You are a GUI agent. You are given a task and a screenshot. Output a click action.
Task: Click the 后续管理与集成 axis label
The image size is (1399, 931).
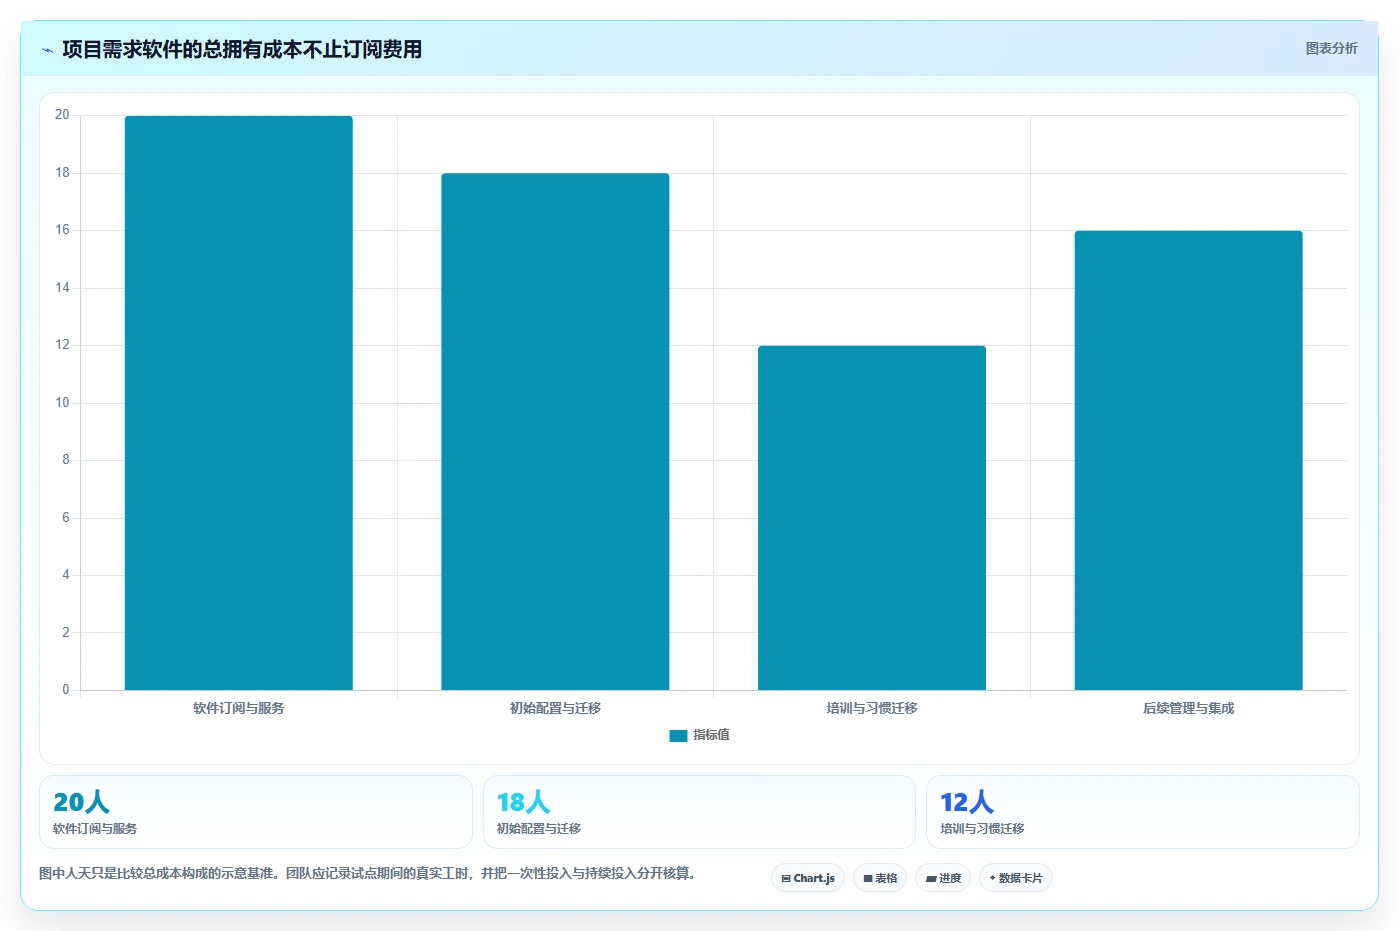[1188, 708]
